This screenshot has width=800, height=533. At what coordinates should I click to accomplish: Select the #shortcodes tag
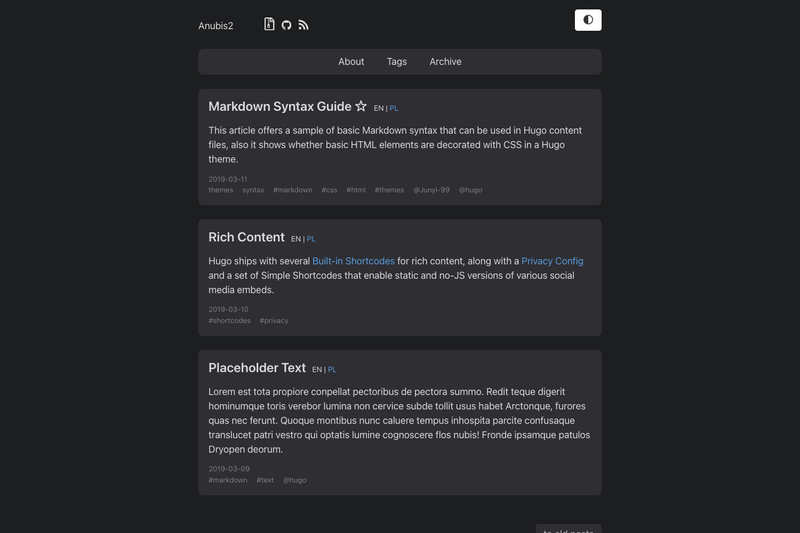(229, 320)
